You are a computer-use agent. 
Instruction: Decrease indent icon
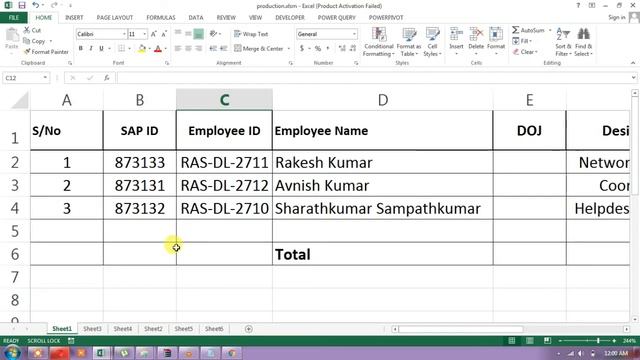213,49
